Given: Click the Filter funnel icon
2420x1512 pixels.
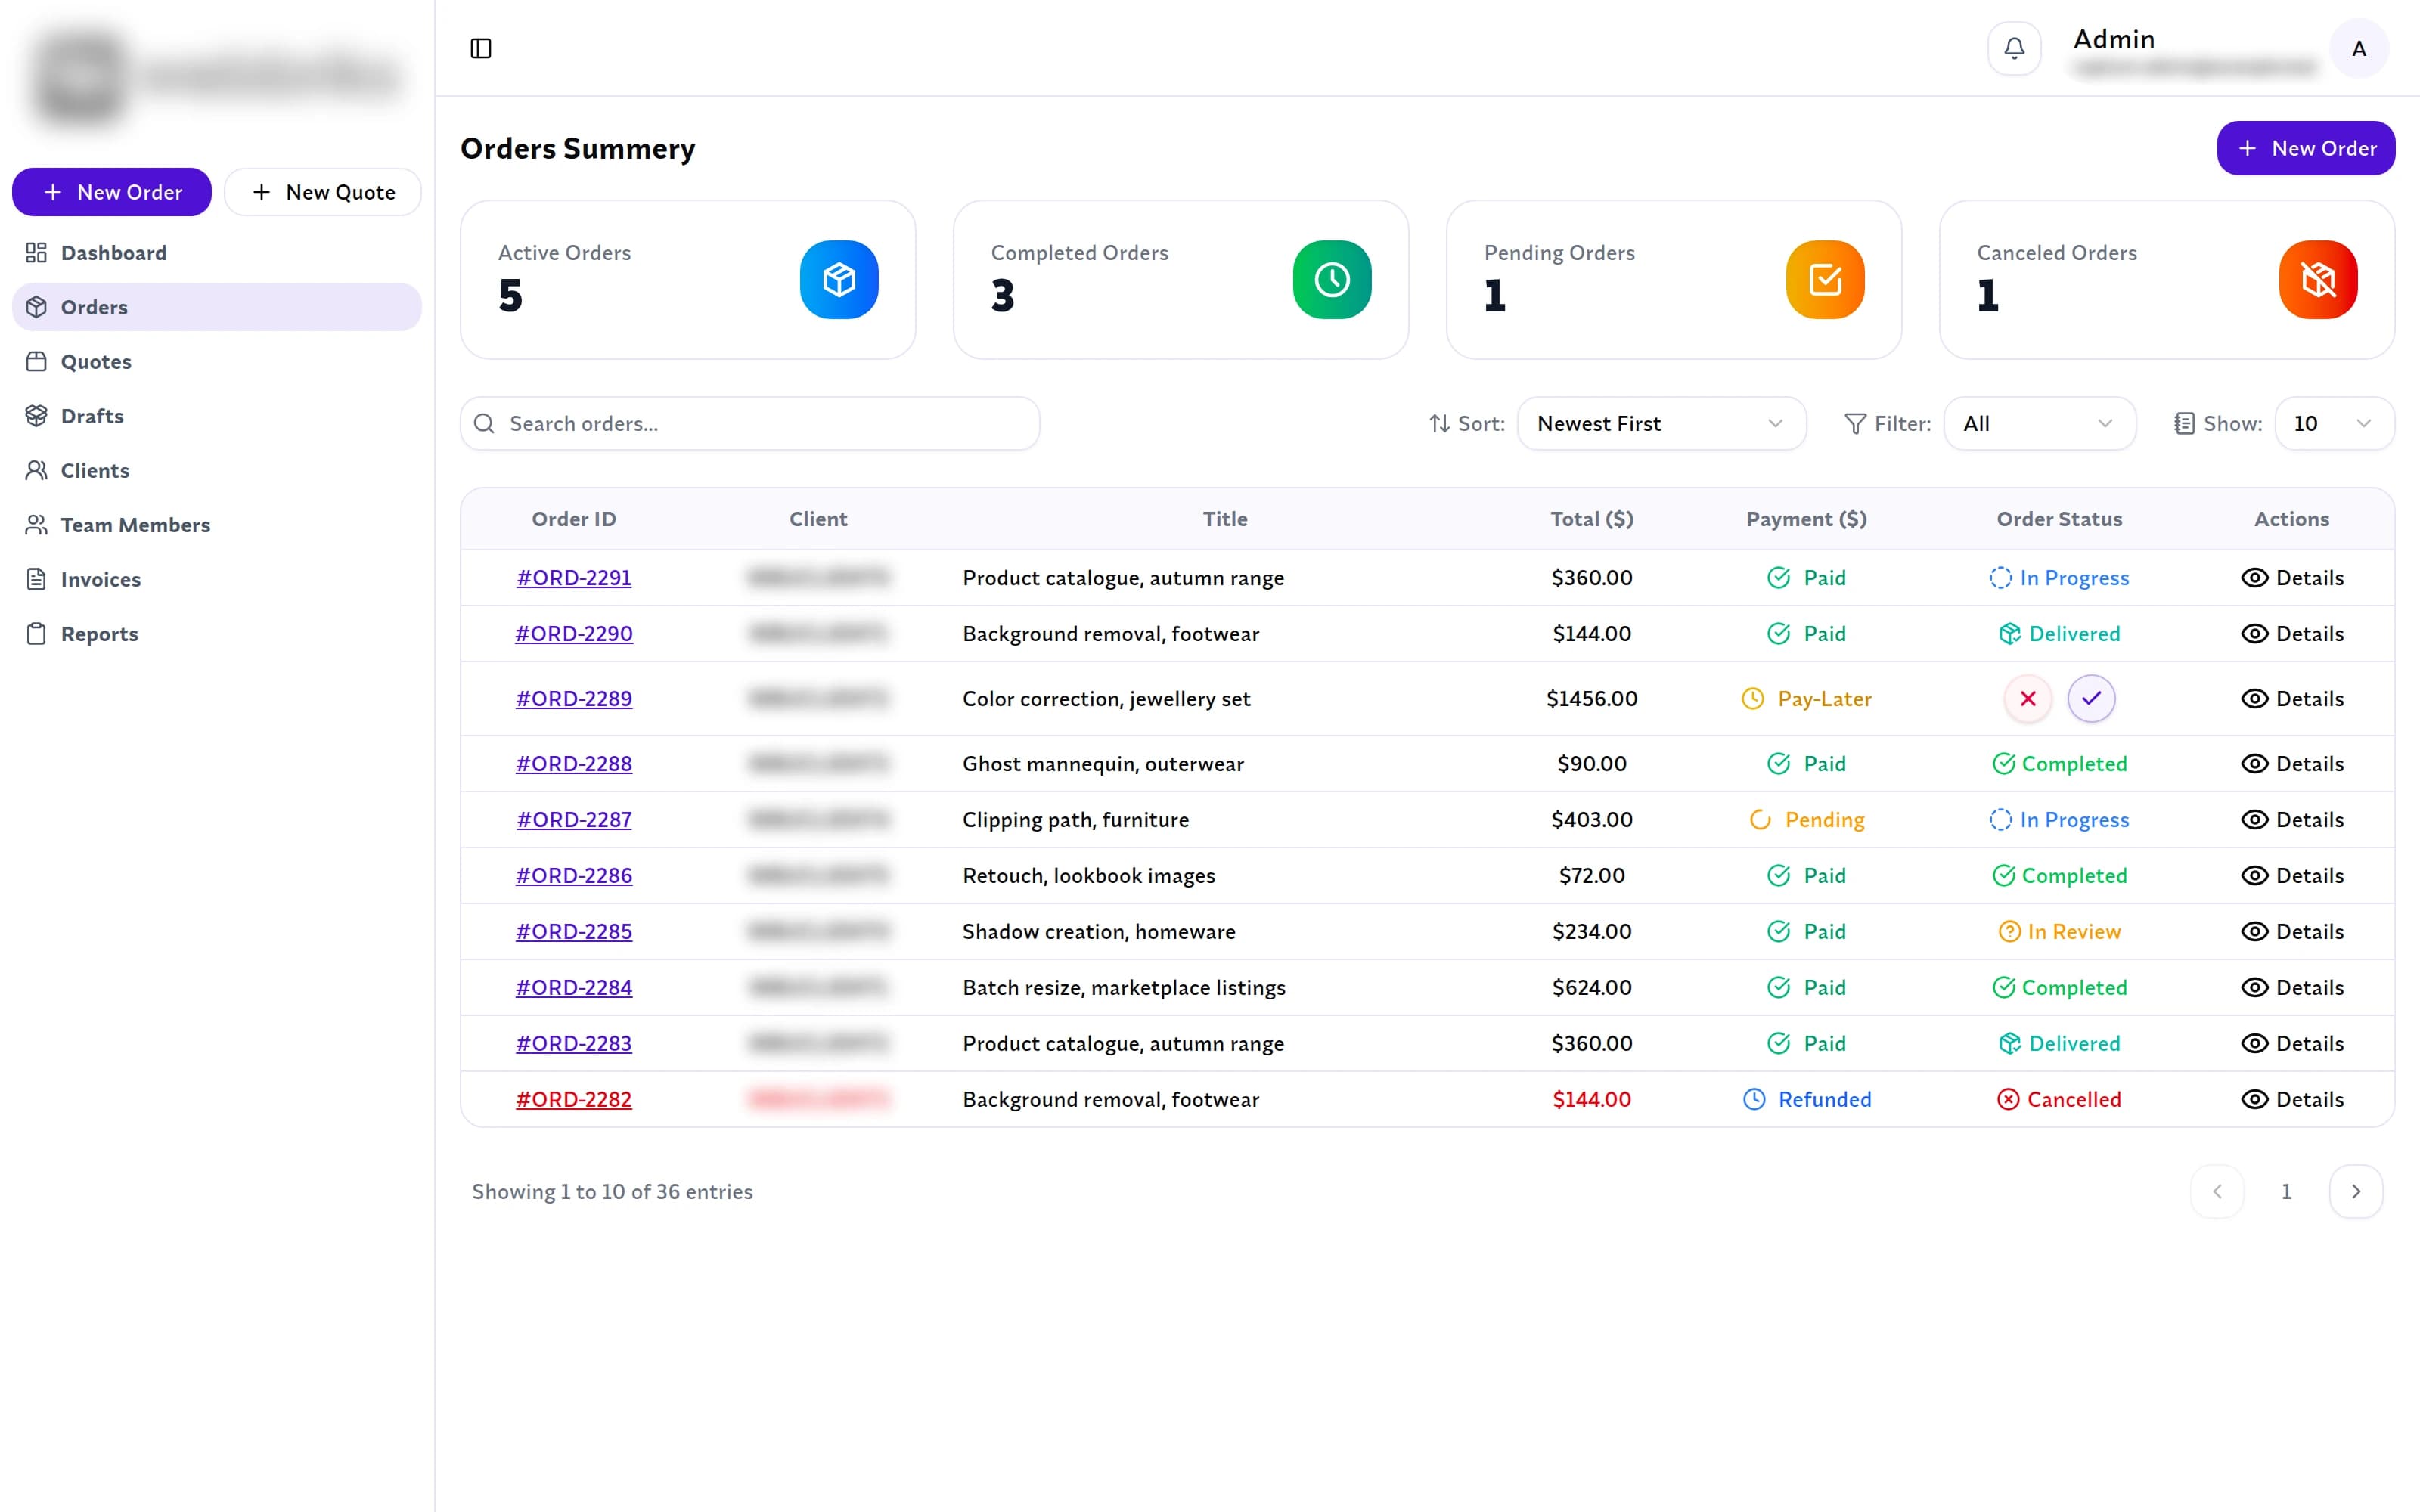Looking at the screenshot, I should click(x=1855, y=424).
